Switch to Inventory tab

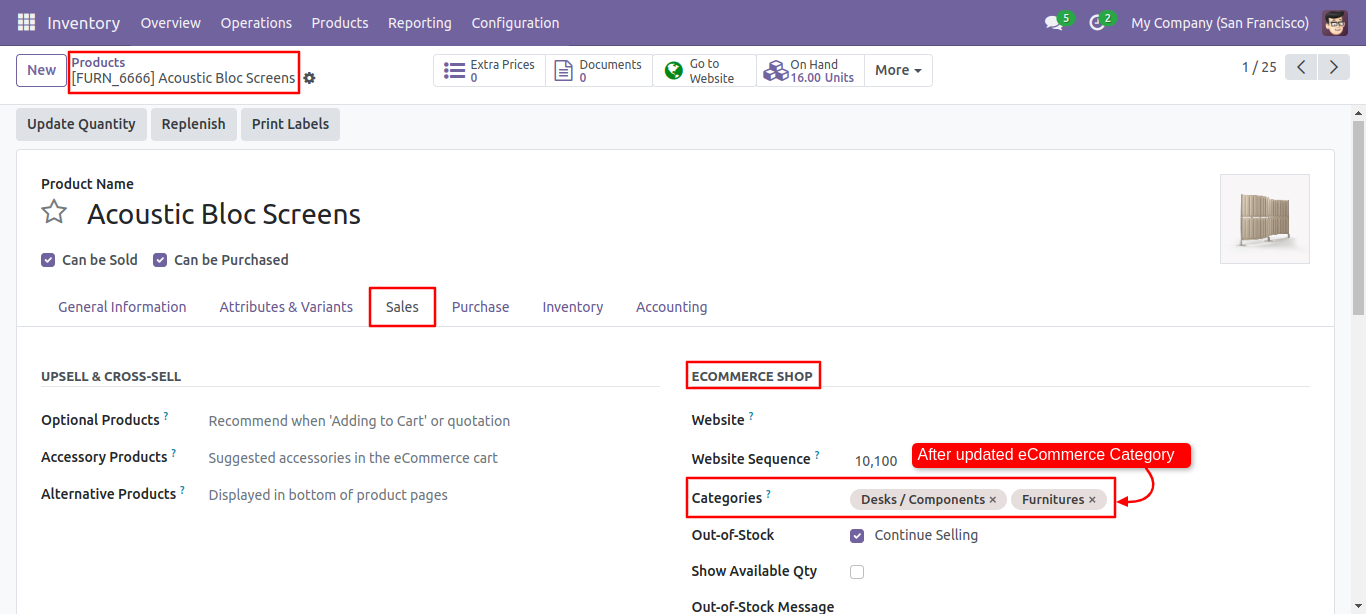572,307
